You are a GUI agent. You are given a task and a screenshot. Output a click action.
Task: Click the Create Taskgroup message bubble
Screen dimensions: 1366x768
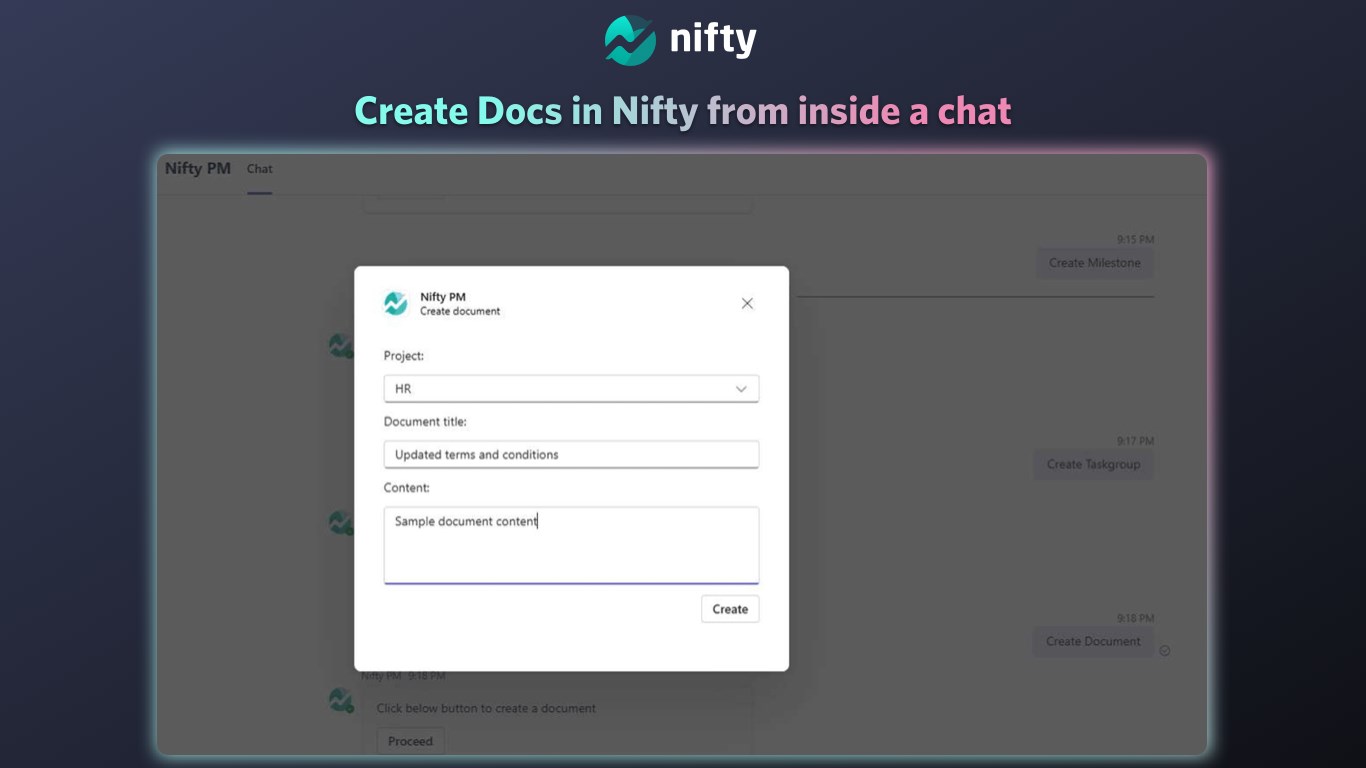tap(1094, 464)
